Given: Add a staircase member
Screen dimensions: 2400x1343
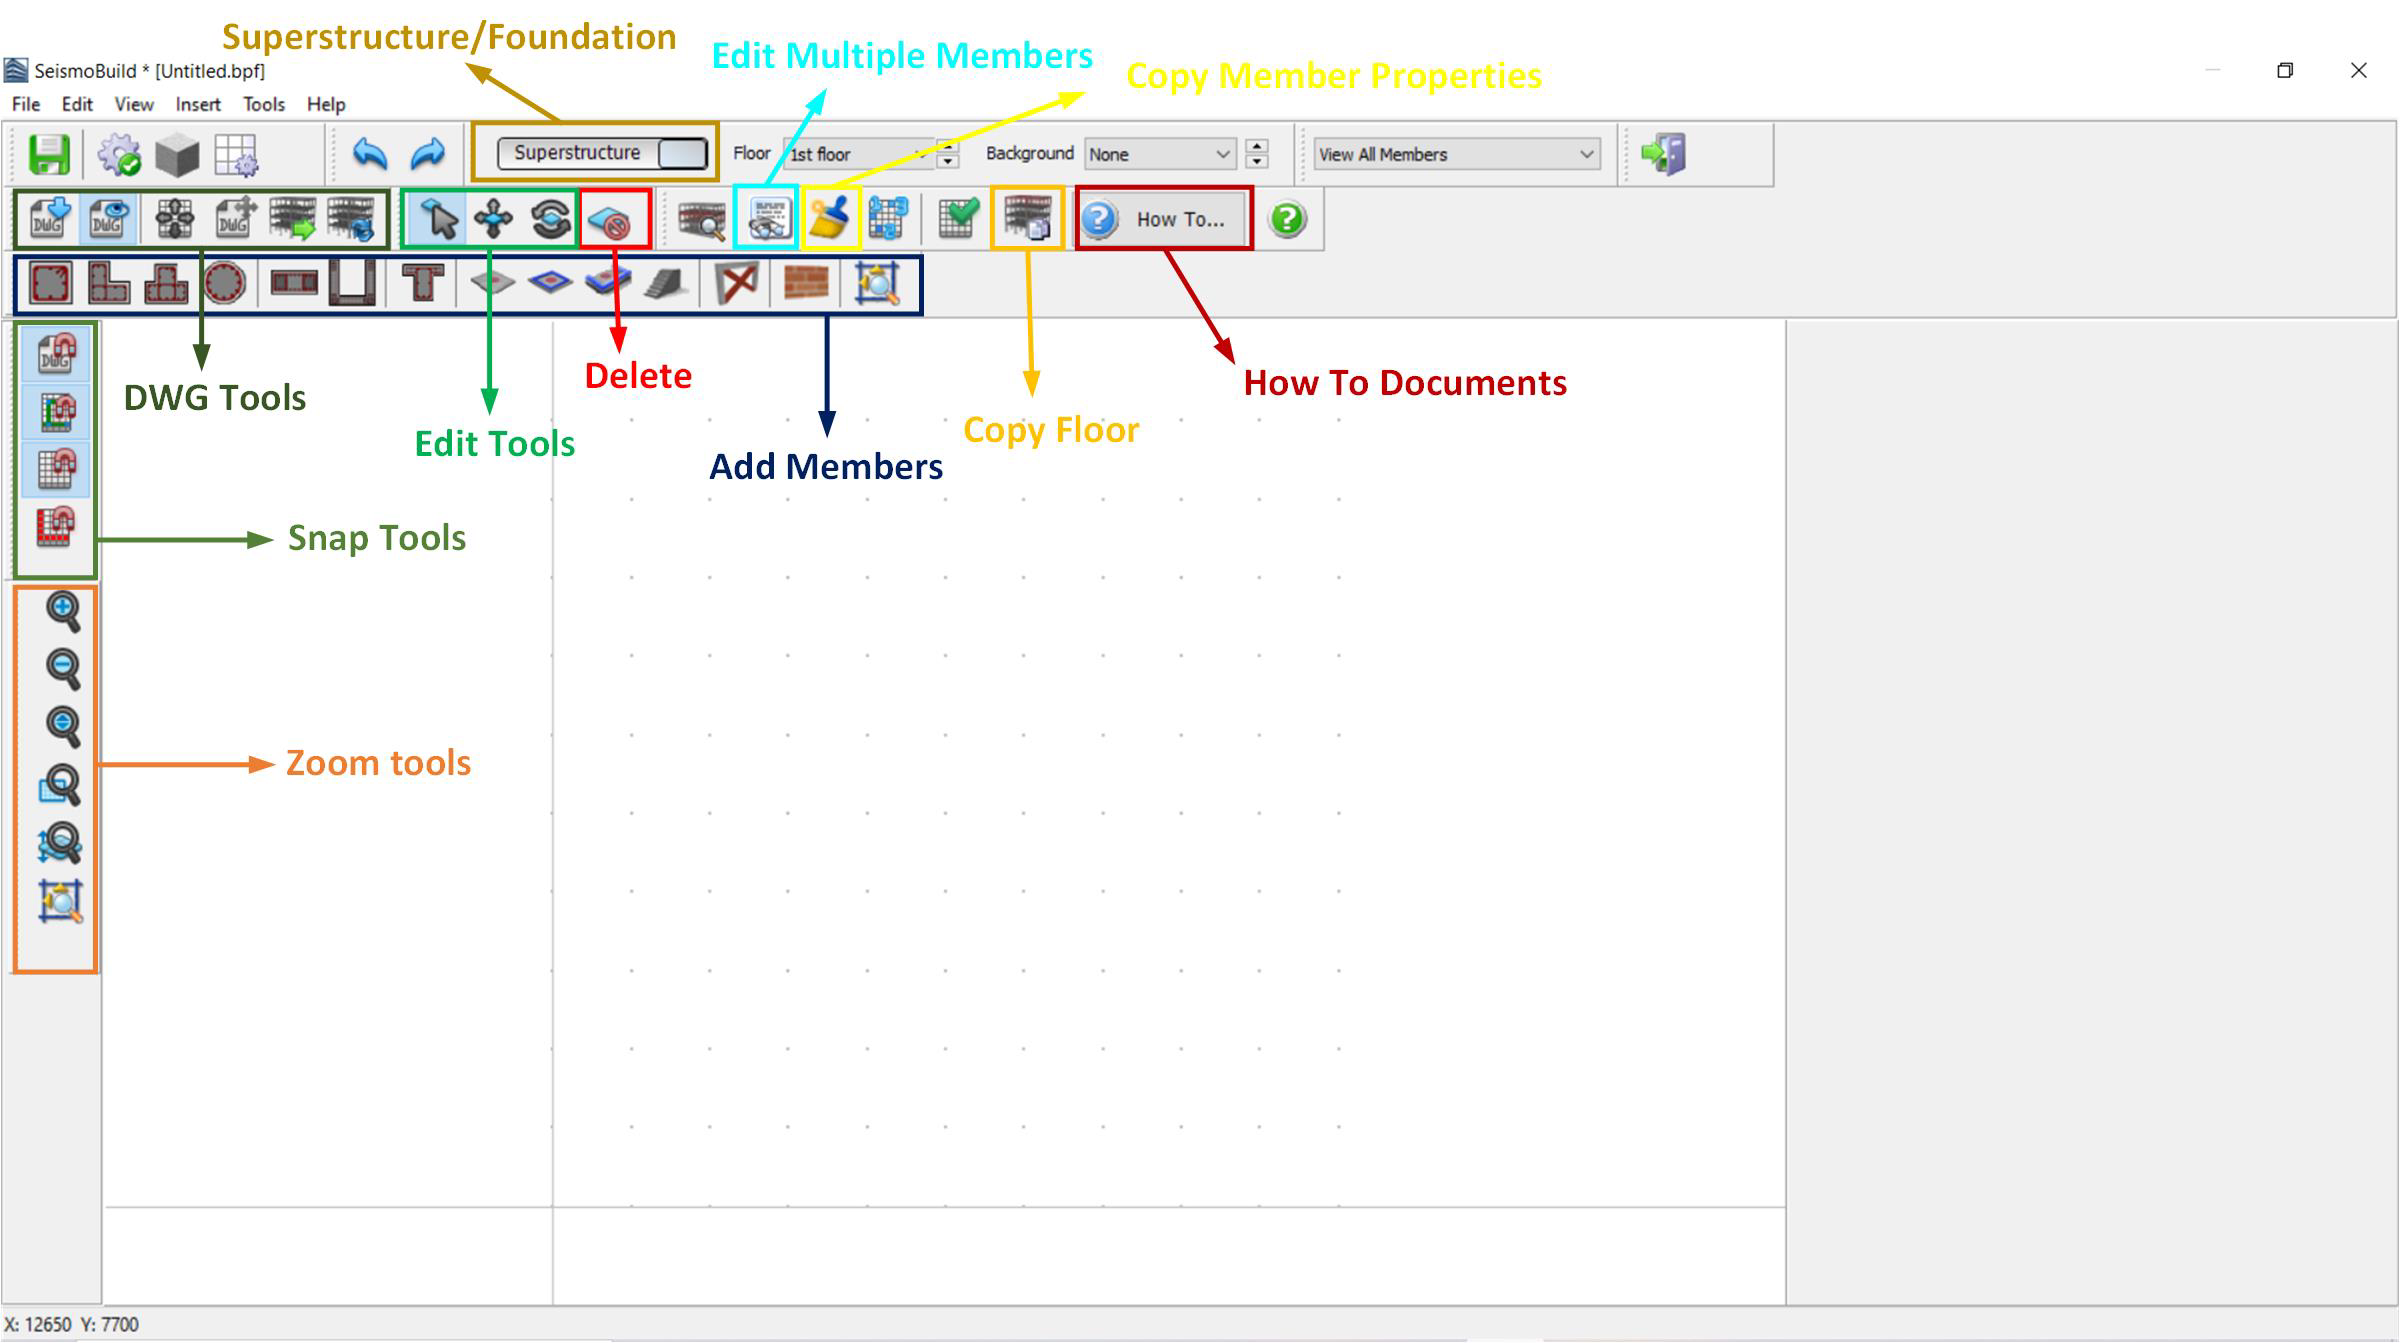Looking at the screenshot, I should click(665, 283).
